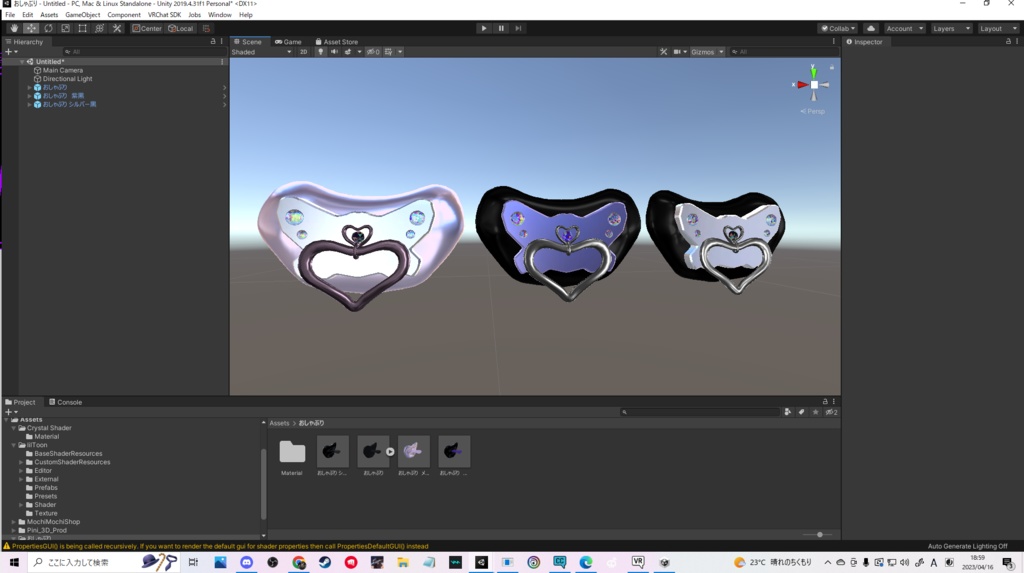This screenshot has width=1024, height=573.
Task: Open the Window menu
Action: 219,14
